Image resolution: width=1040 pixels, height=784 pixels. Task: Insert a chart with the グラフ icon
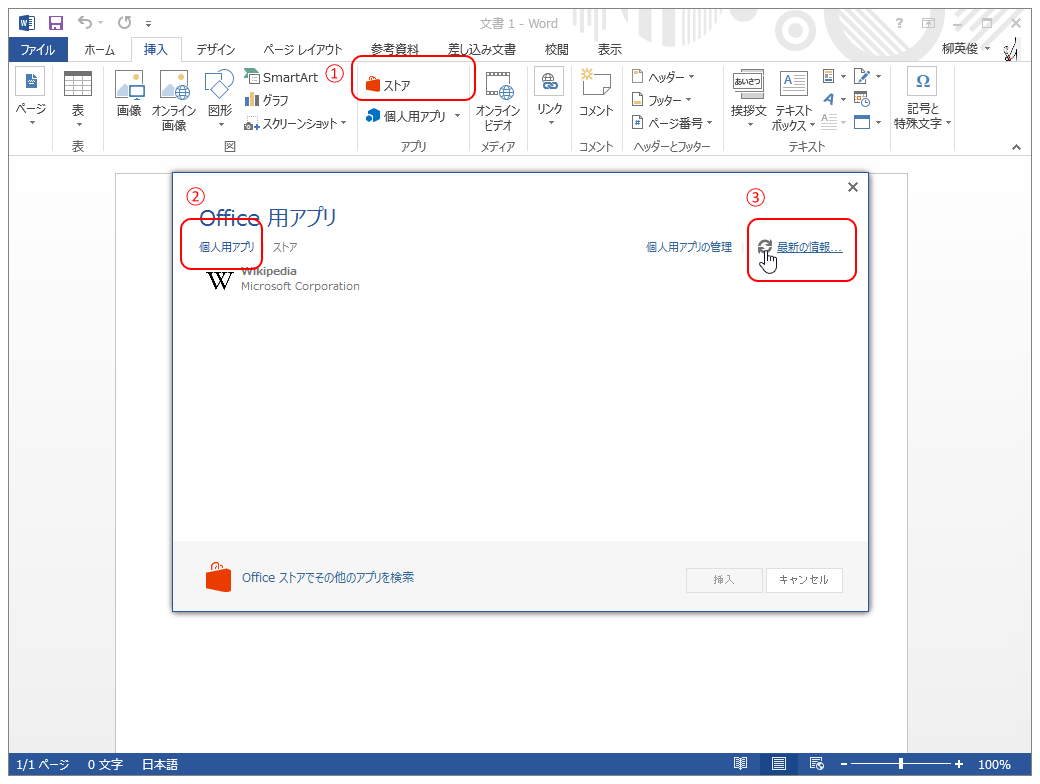(270, 99)
